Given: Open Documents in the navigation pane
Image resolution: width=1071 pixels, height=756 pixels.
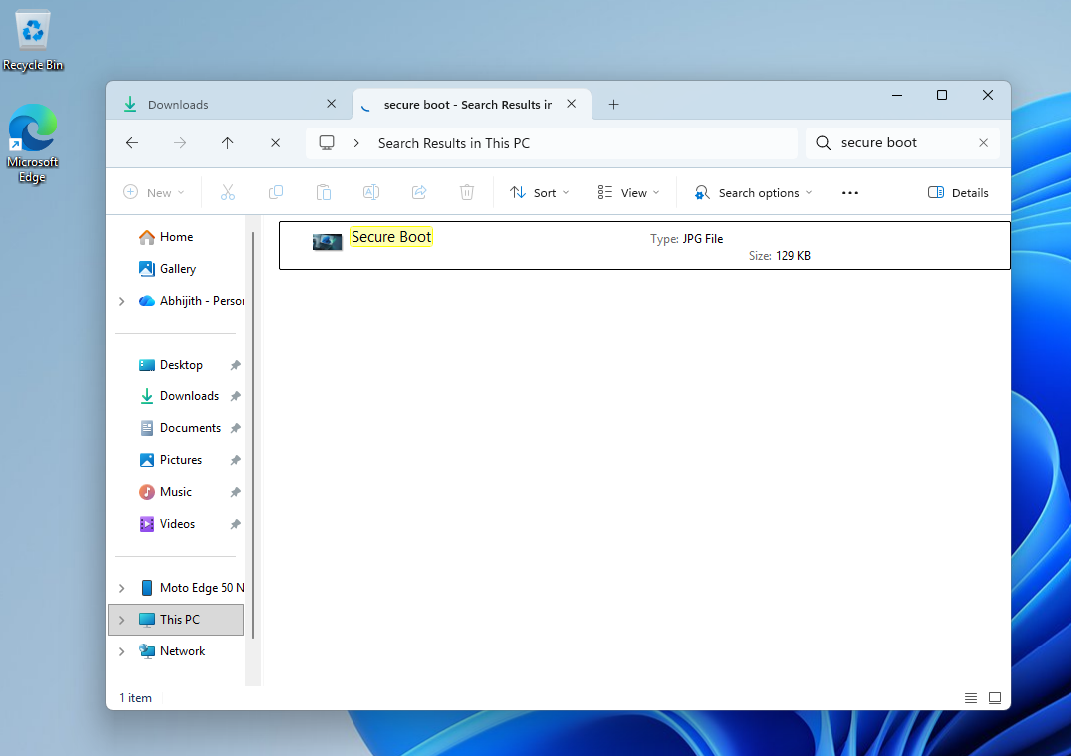Looking at the screenshot, I should pos(180,428).
